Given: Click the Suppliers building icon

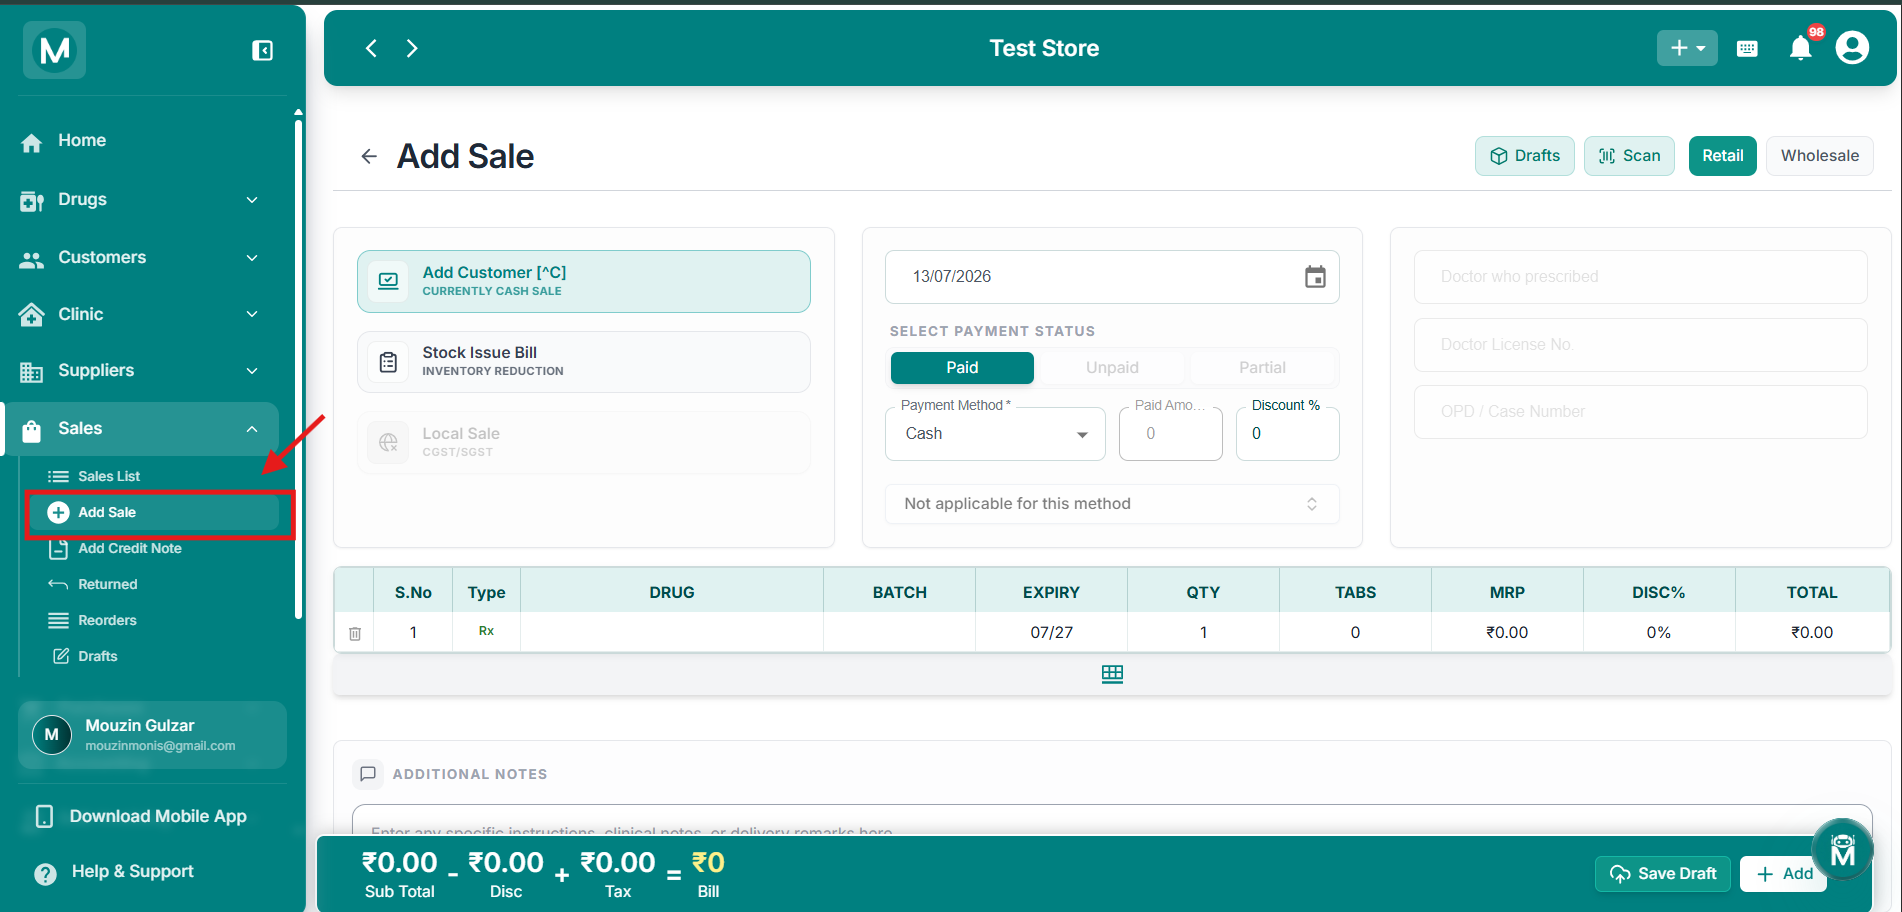Looking at the screenshot, I should click(x=32, y=372).
